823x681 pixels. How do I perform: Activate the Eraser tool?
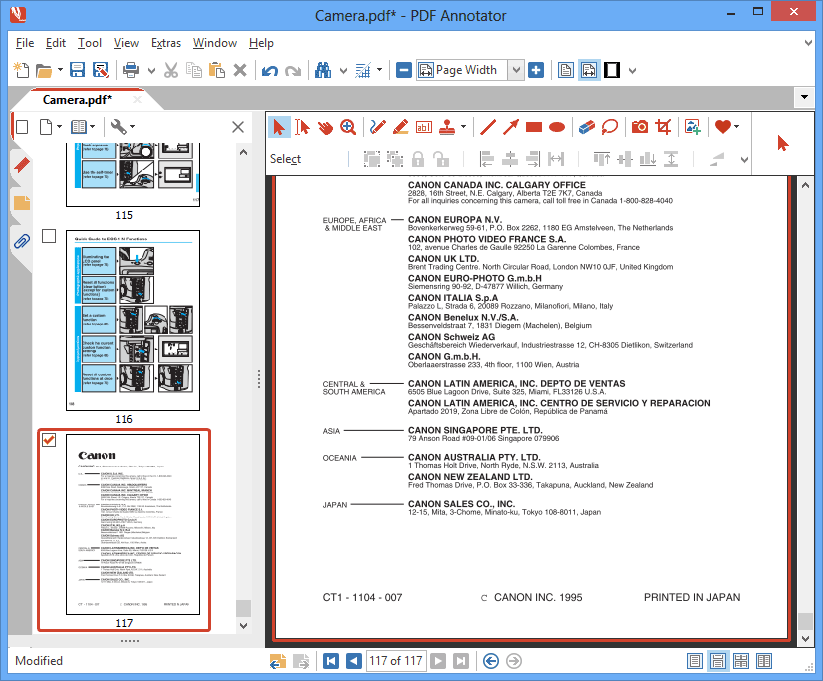point(586,127)
